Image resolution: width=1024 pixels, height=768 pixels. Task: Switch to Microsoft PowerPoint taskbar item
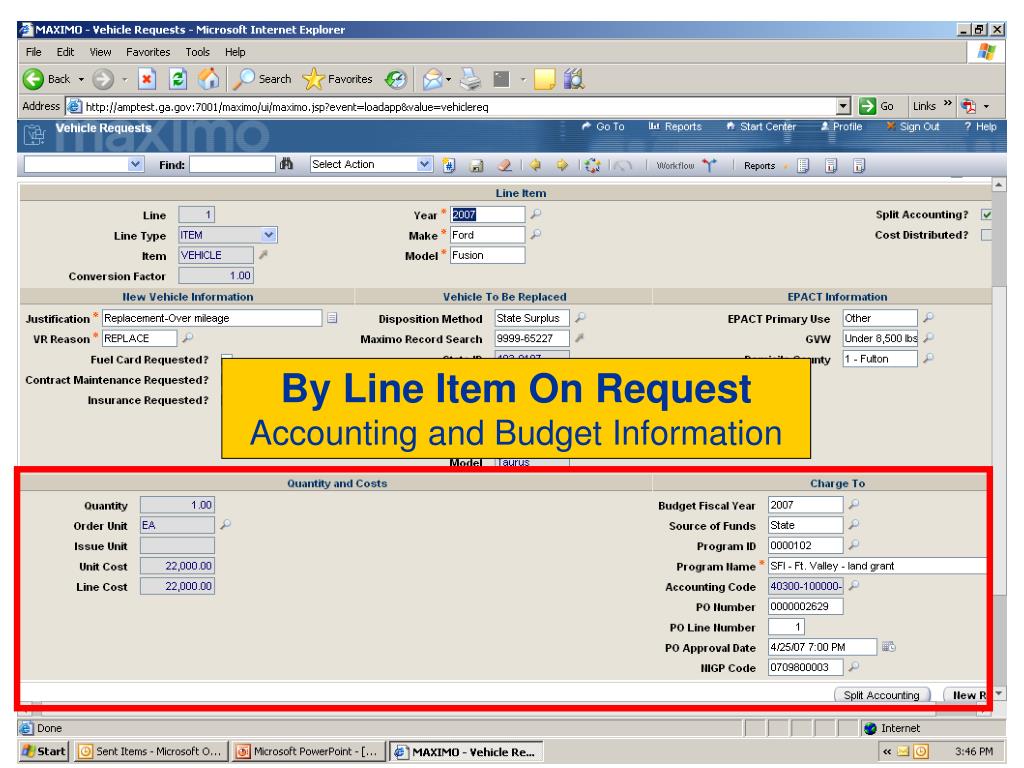(x=309, y=752)
